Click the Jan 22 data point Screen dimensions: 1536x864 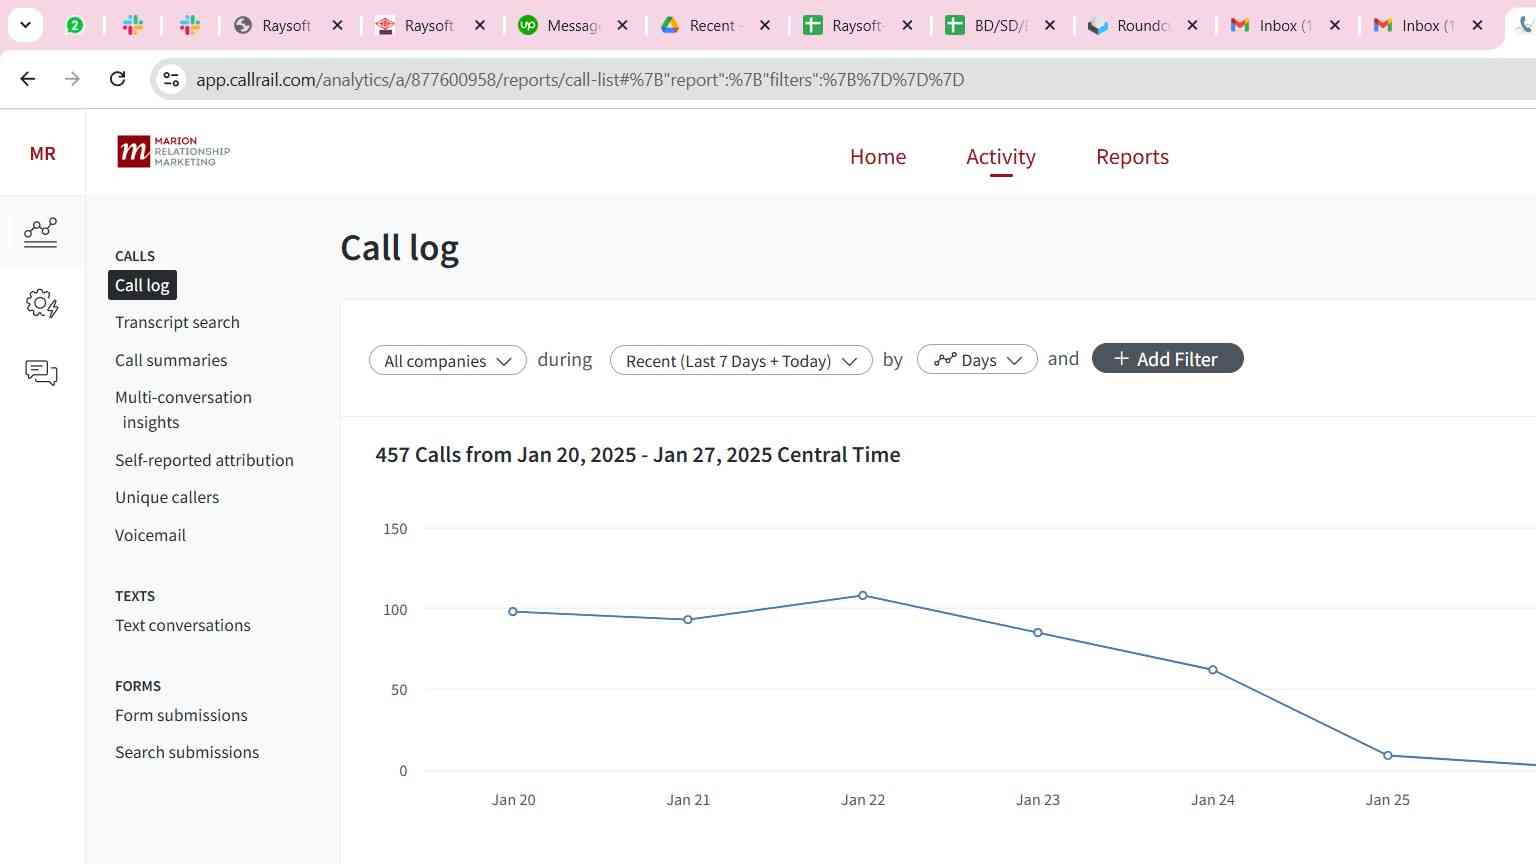863,596
